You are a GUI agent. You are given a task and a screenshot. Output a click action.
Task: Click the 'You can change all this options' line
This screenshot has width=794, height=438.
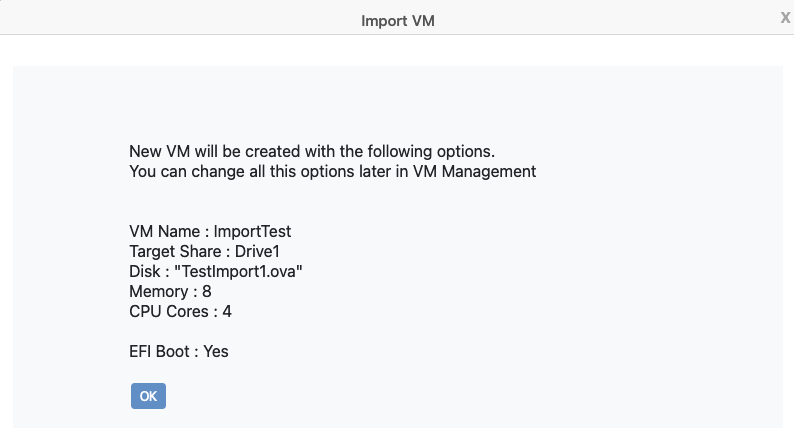point(332,171)
